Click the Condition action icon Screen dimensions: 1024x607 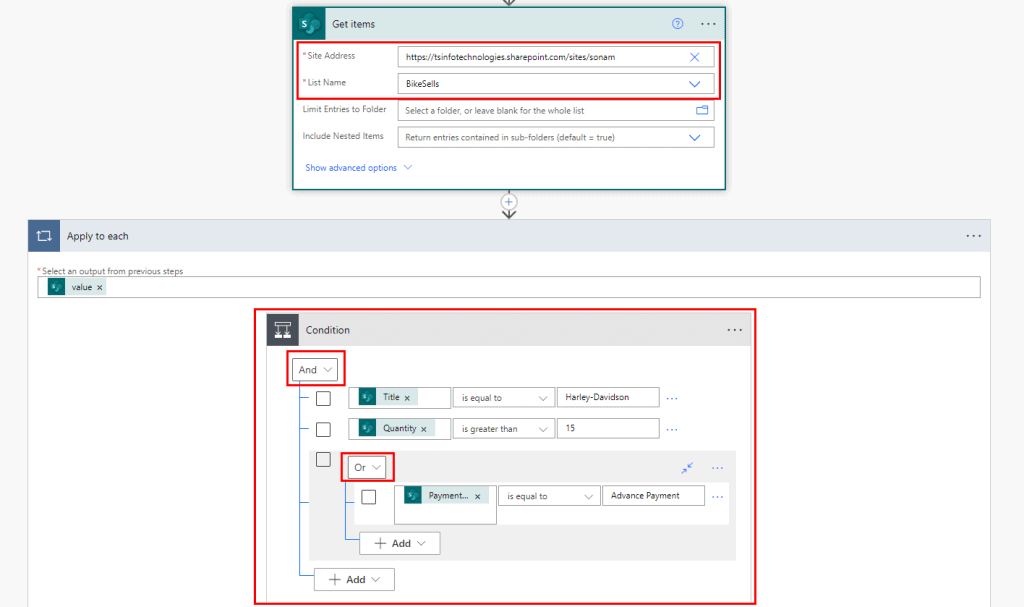click(283, 330)
